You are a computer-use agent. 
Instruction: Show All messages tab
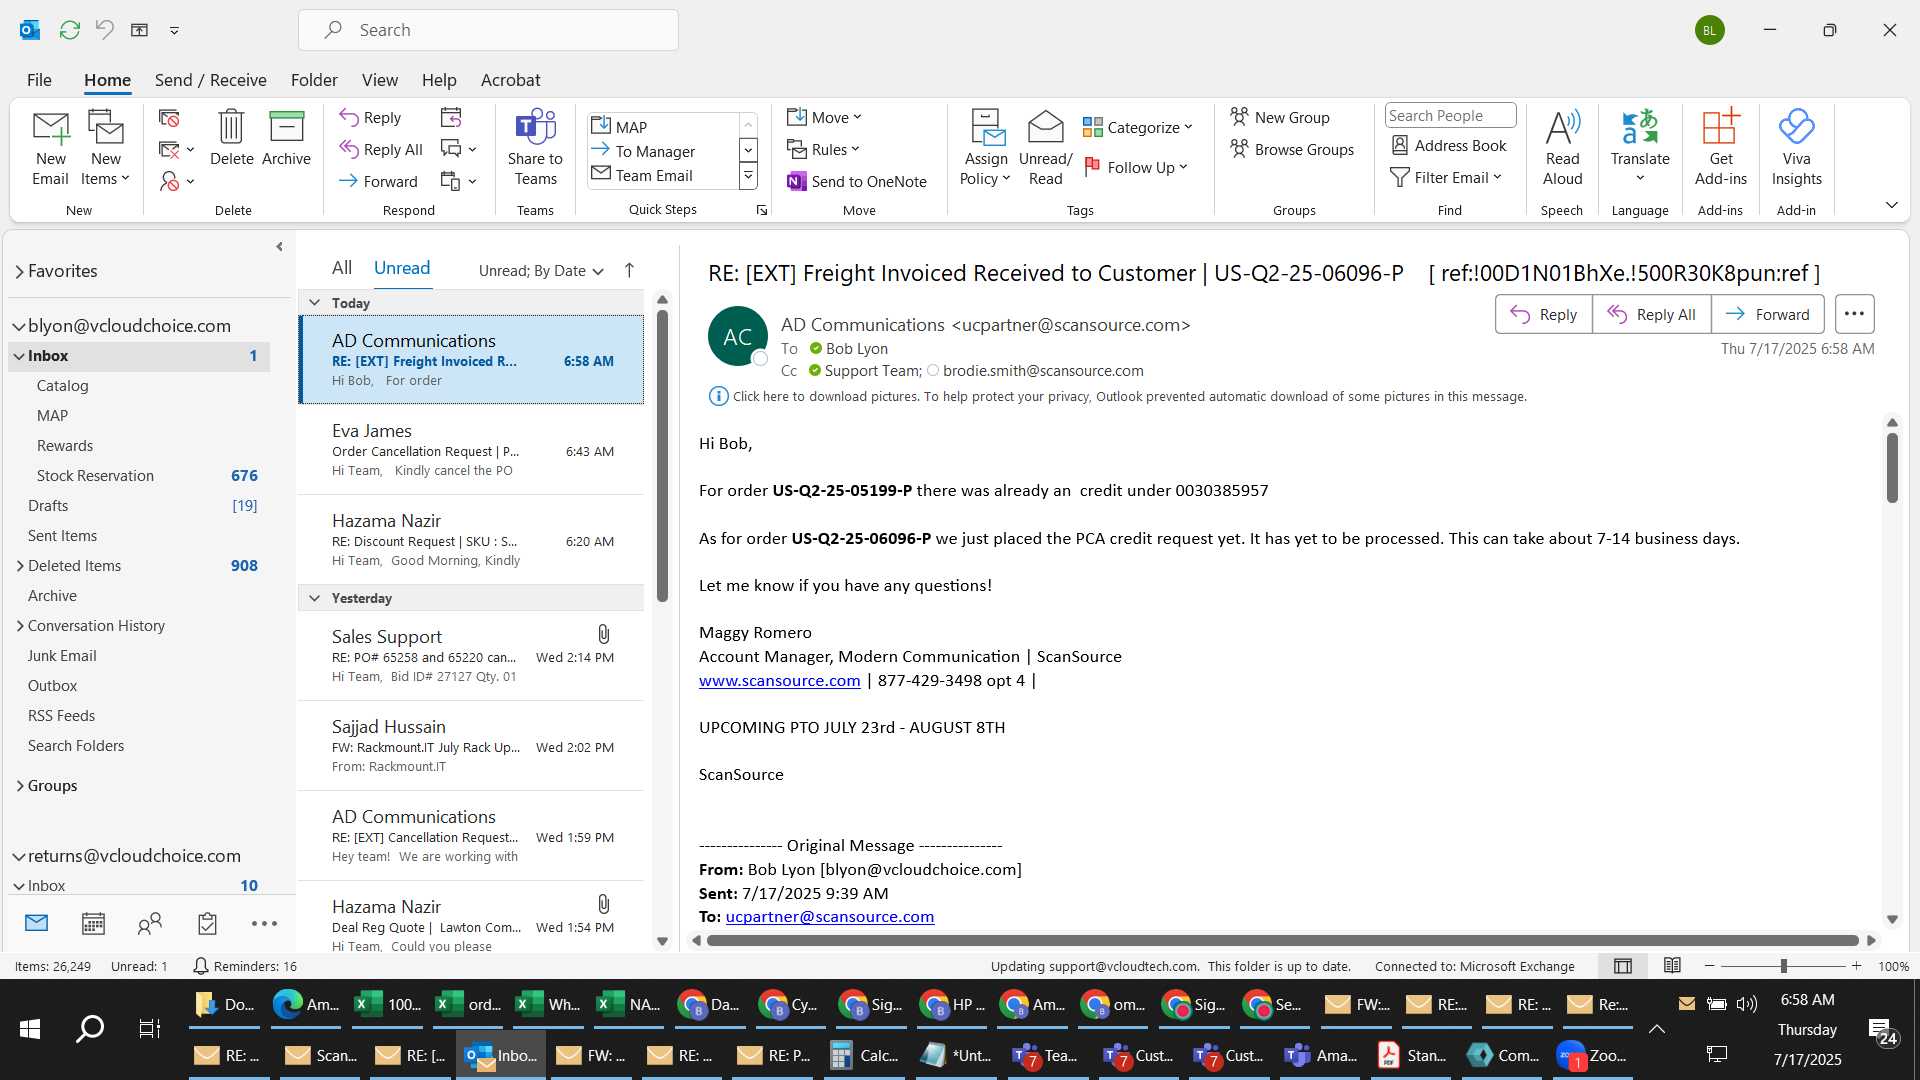(x=342, y=268)
